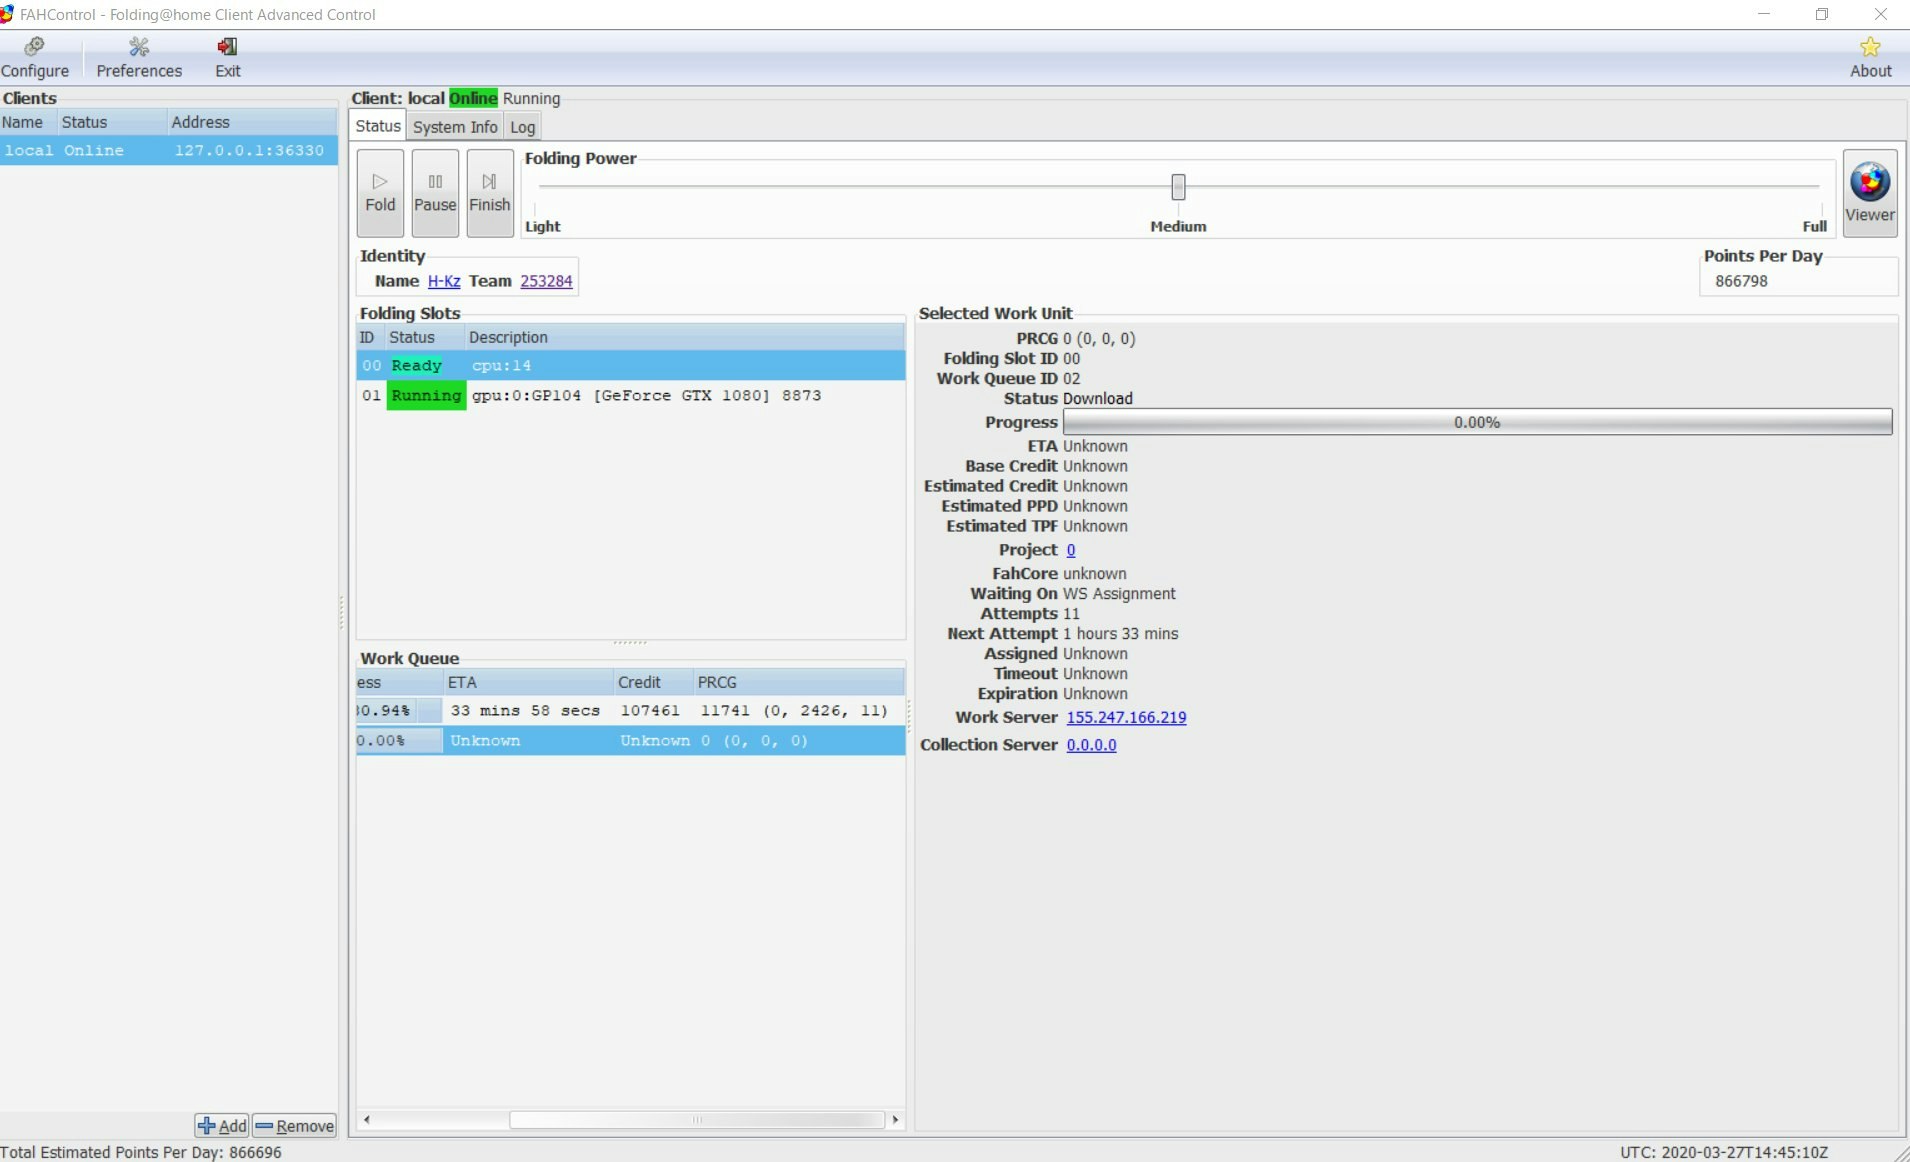The width and height of the screenshot is (1910, 1162).
Task: Sort work queue by PRCG column
Action: pos(799,683)
